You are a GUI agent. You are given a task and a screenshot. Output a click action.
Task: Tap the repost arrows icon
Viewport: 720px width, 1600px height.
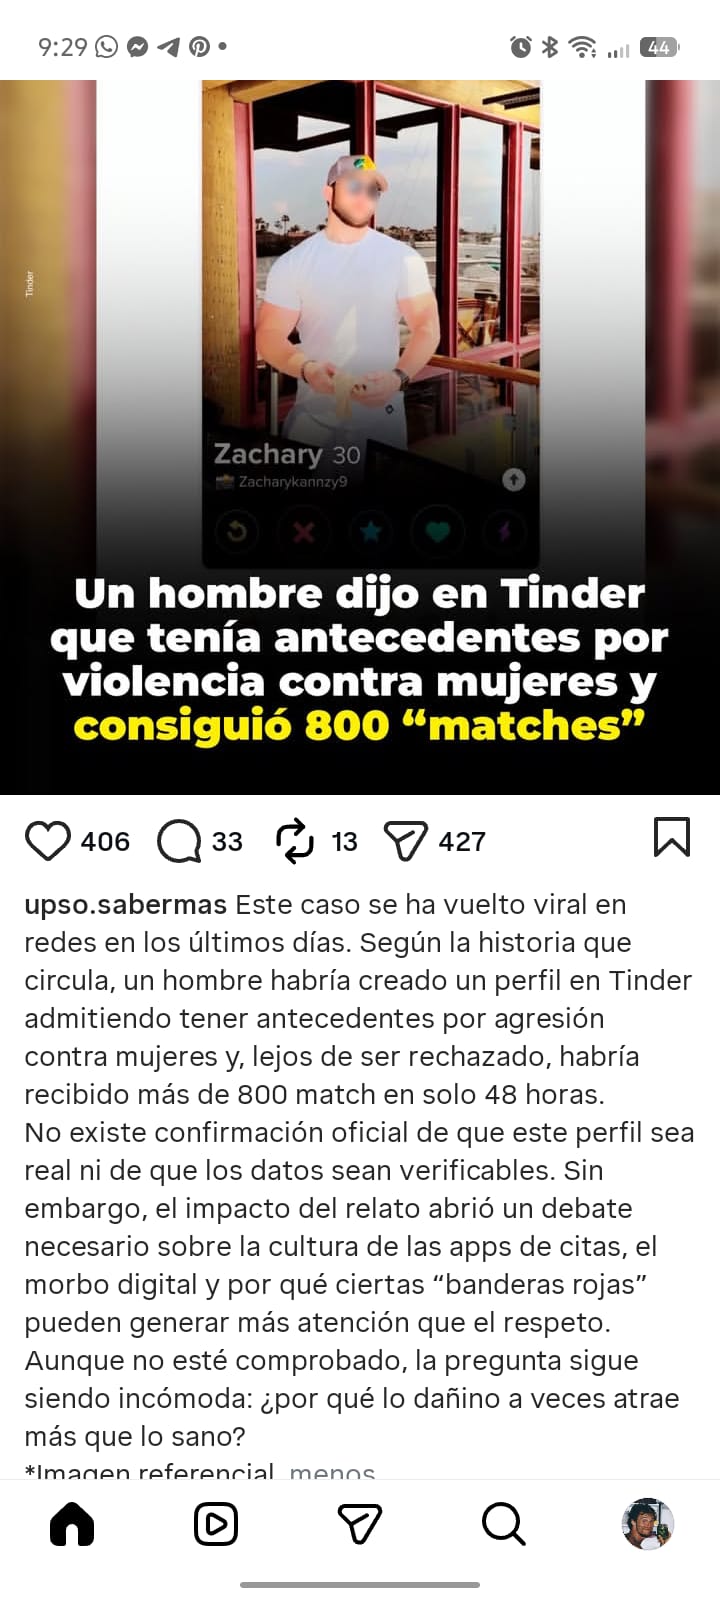[295, 841]
